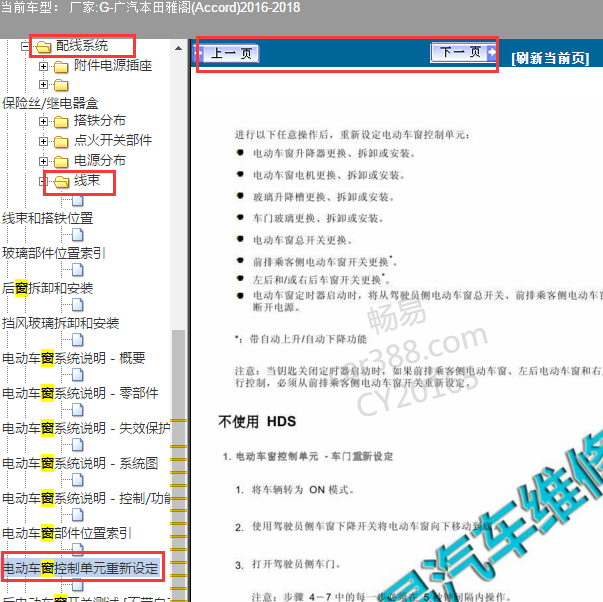The width and height of the screenshot is (603, 602).
Task: Go to previous page with 上一页
Action: click(x=227, y=53)
